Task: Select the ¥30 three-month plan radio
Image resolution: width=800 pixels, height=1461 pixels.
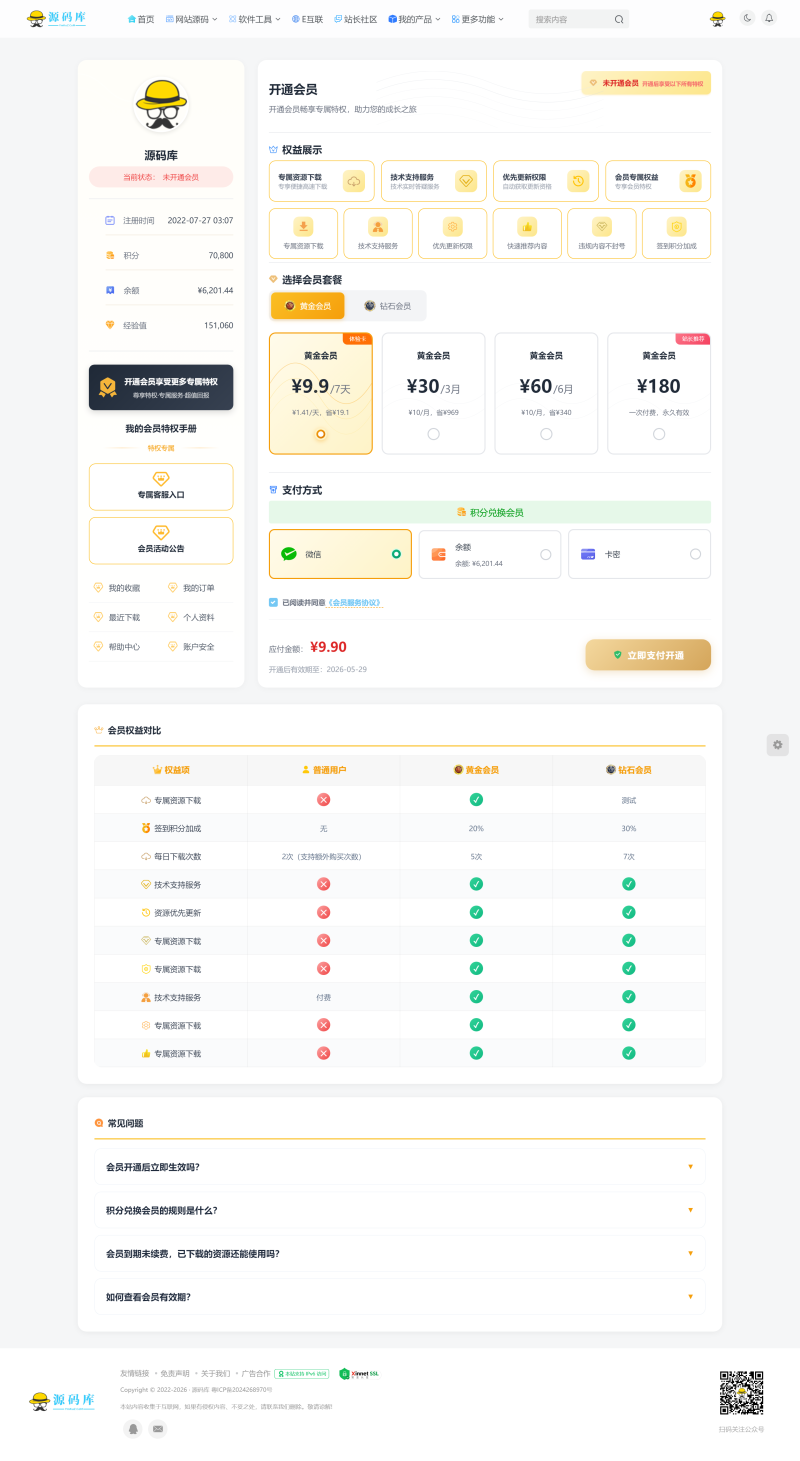Action: 433,434
